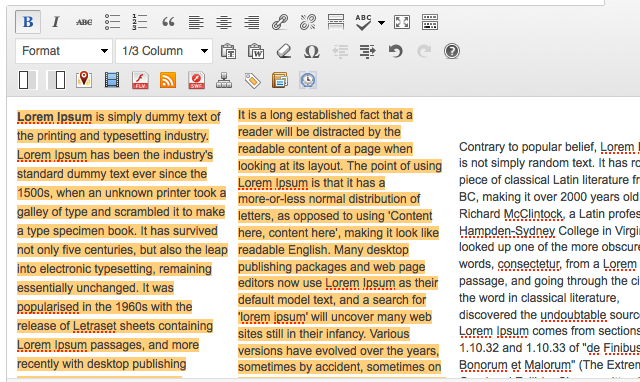Open spellchecker language dropdown arrow
This screenshot has height=382, width=640.
381,23
